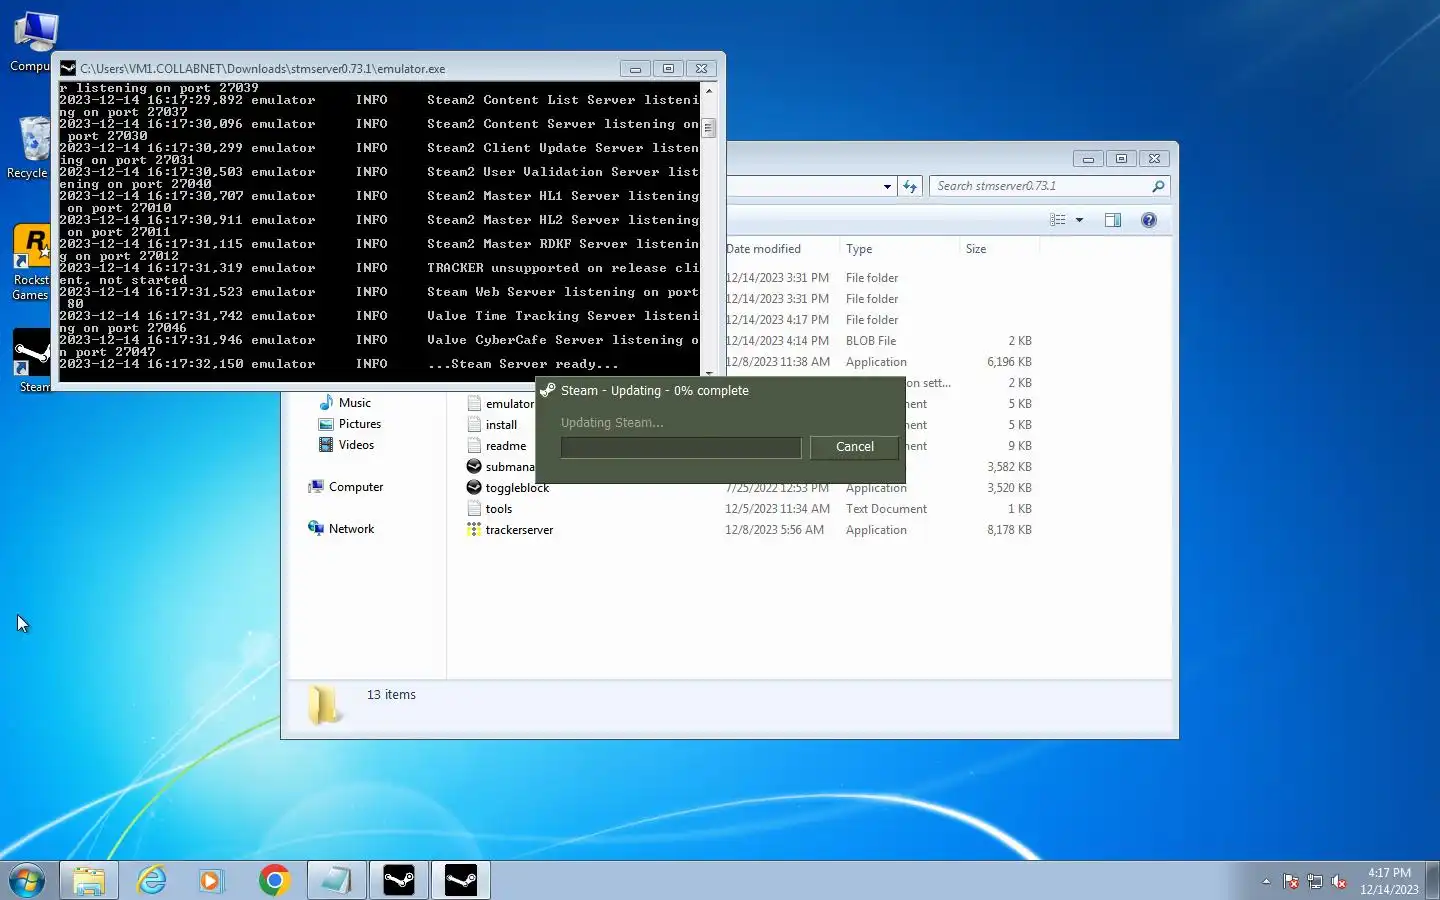This screenshot has width=1440, height=900.
Task: Open the emulator console system-menu icon
Action: tap(68, 69)
